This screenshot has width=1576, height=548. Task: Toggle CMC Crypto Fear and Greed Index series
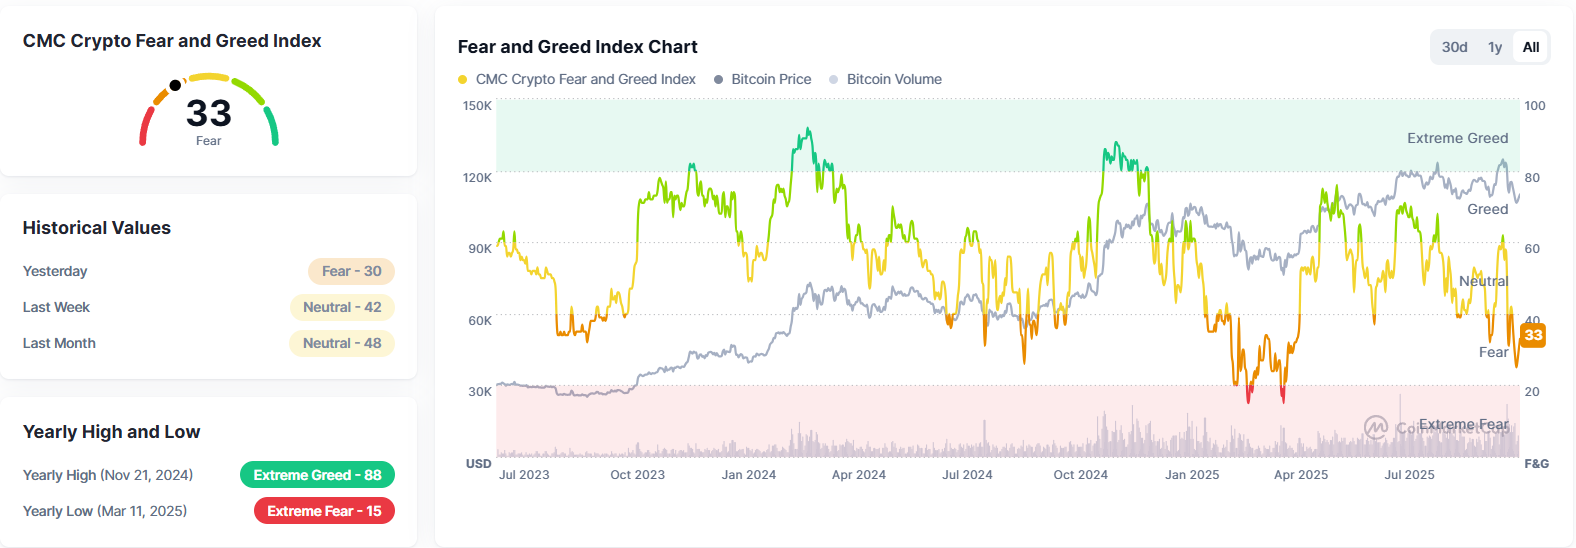tap(585, 79)
